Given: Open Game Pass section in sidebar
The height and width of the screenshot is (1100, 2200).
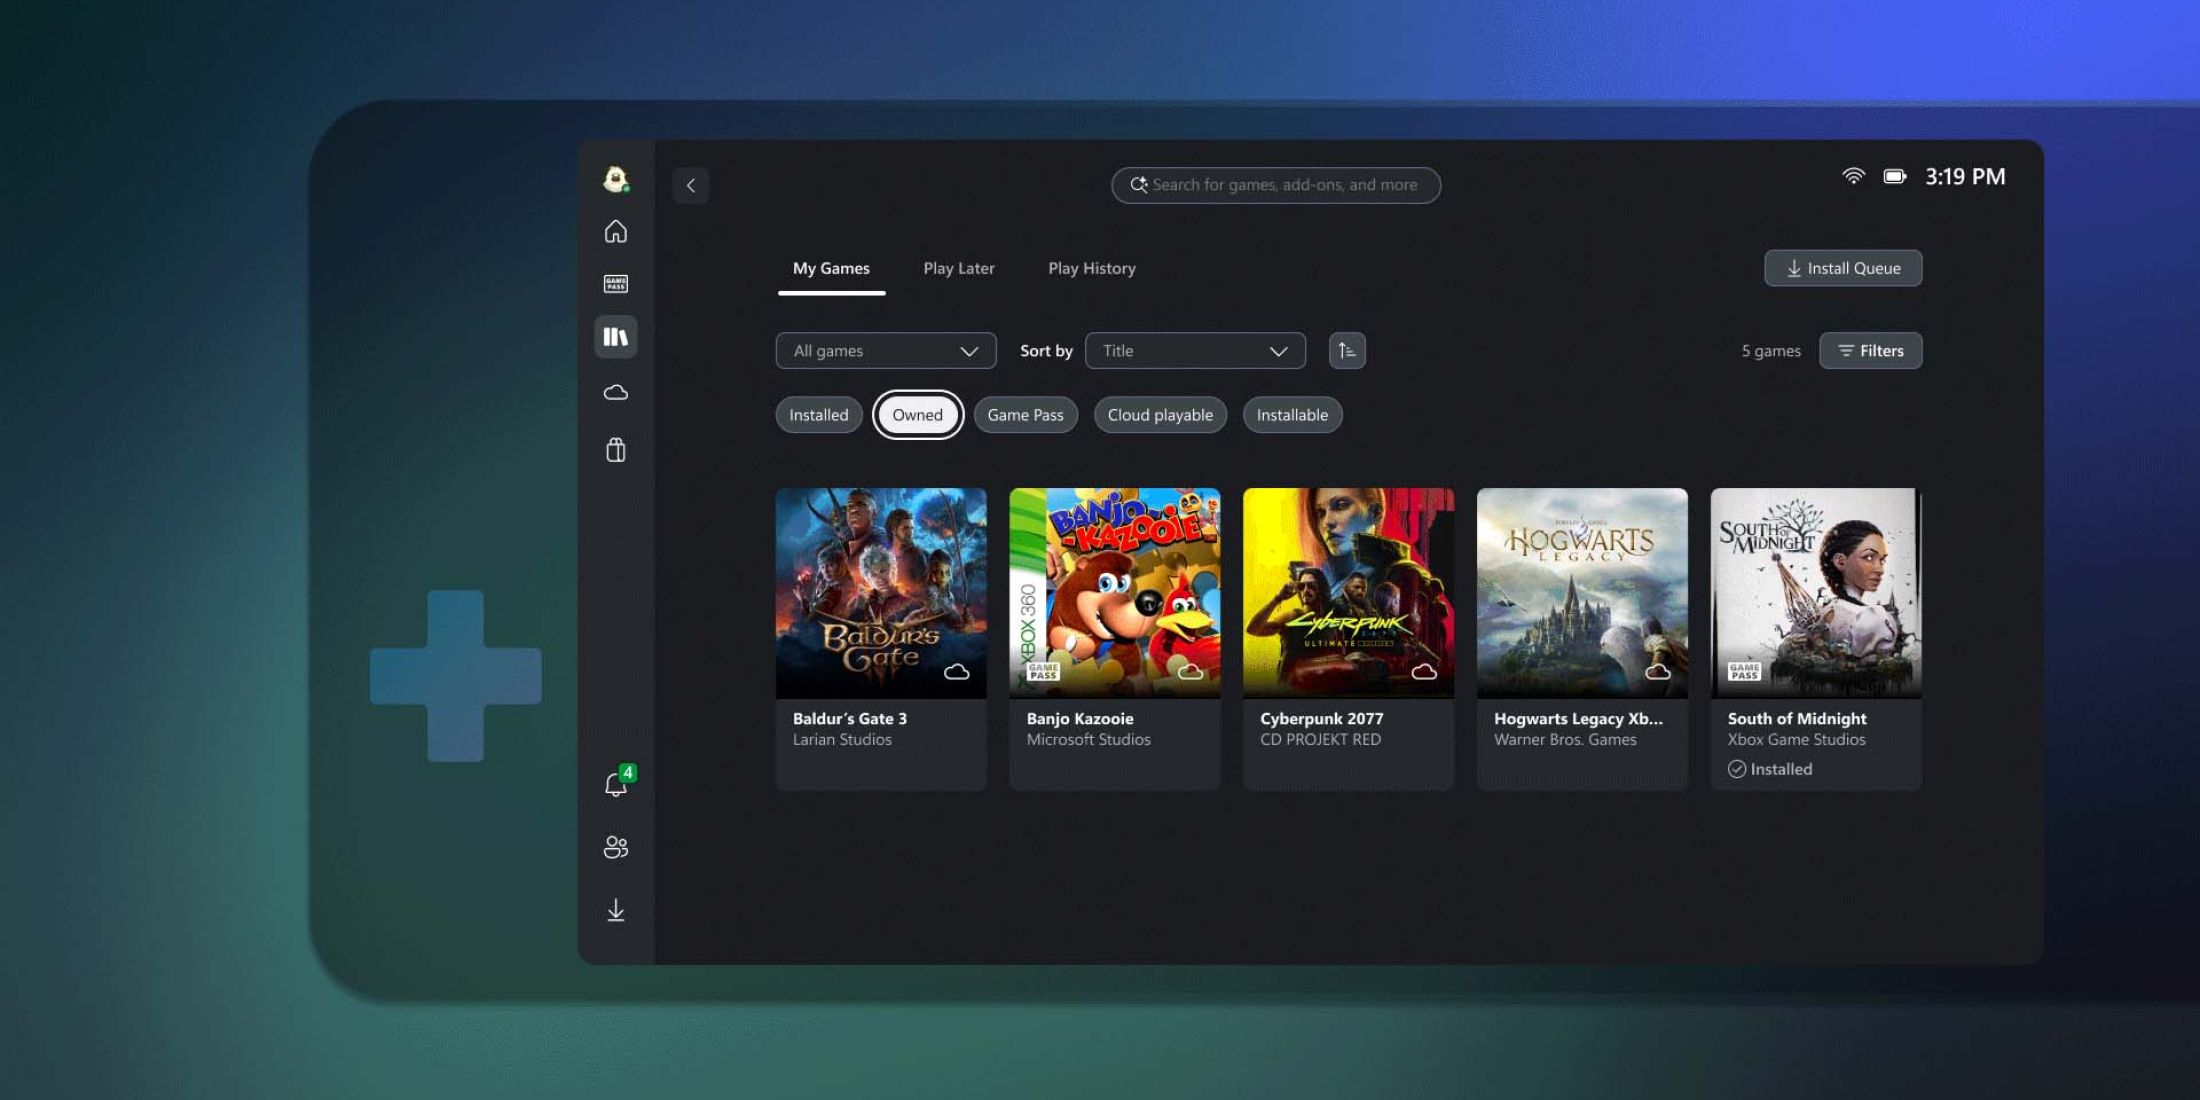Looking at the screenshot, I should (616, 284).
